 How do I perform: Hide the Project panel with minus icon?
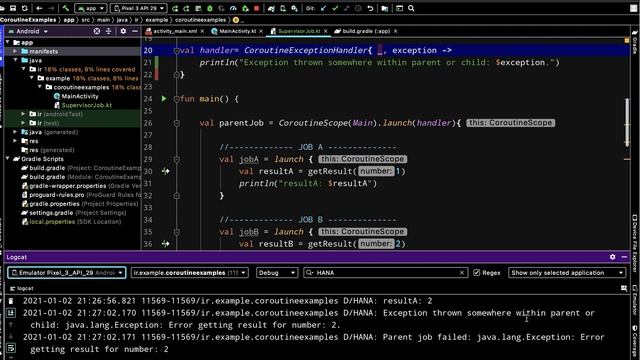[x=135, y=31]
